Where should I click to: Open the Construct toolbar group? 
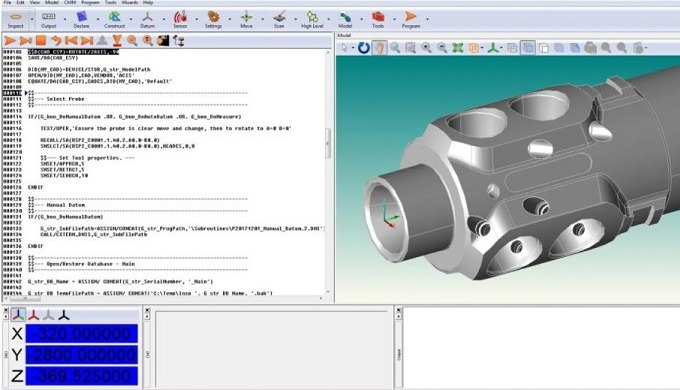pyautogui.click(x=114, y=20)
